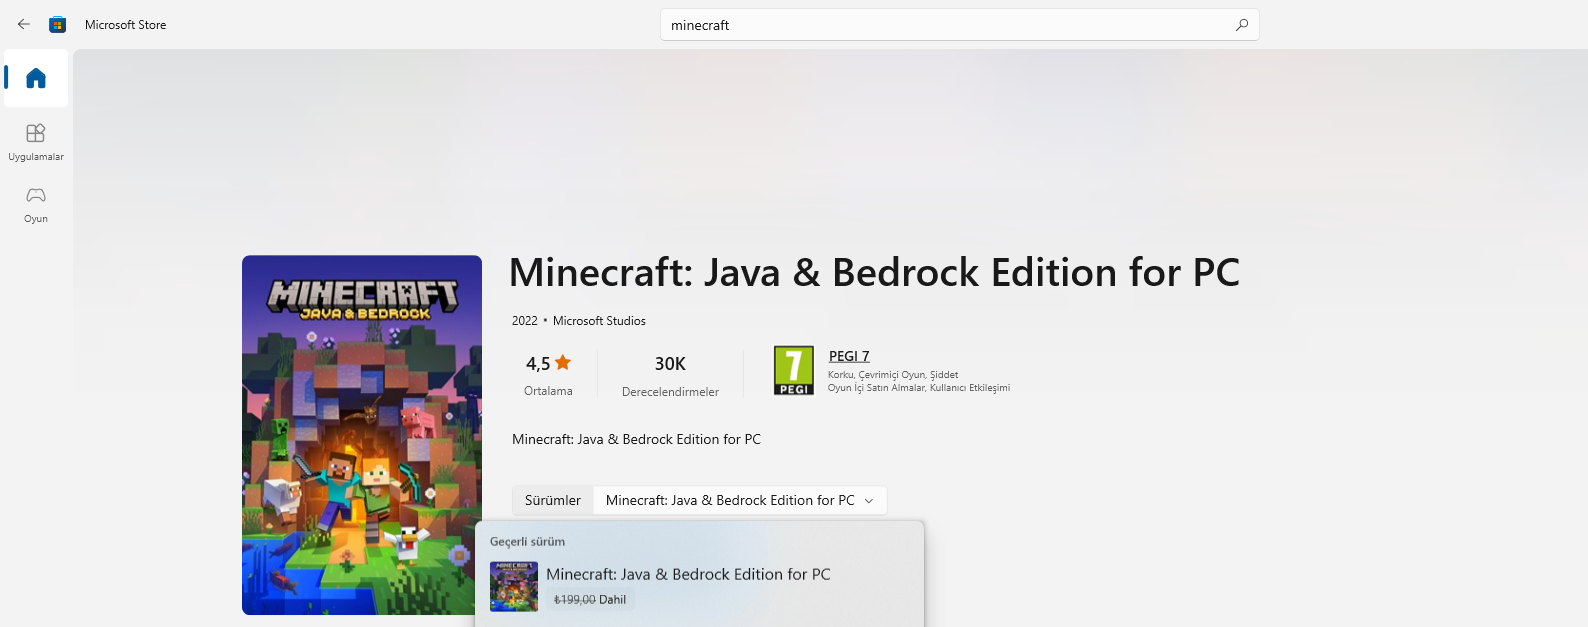Click the PEGI 7 link
This screenshot has height=627, width=1588.
pos(849,356)
